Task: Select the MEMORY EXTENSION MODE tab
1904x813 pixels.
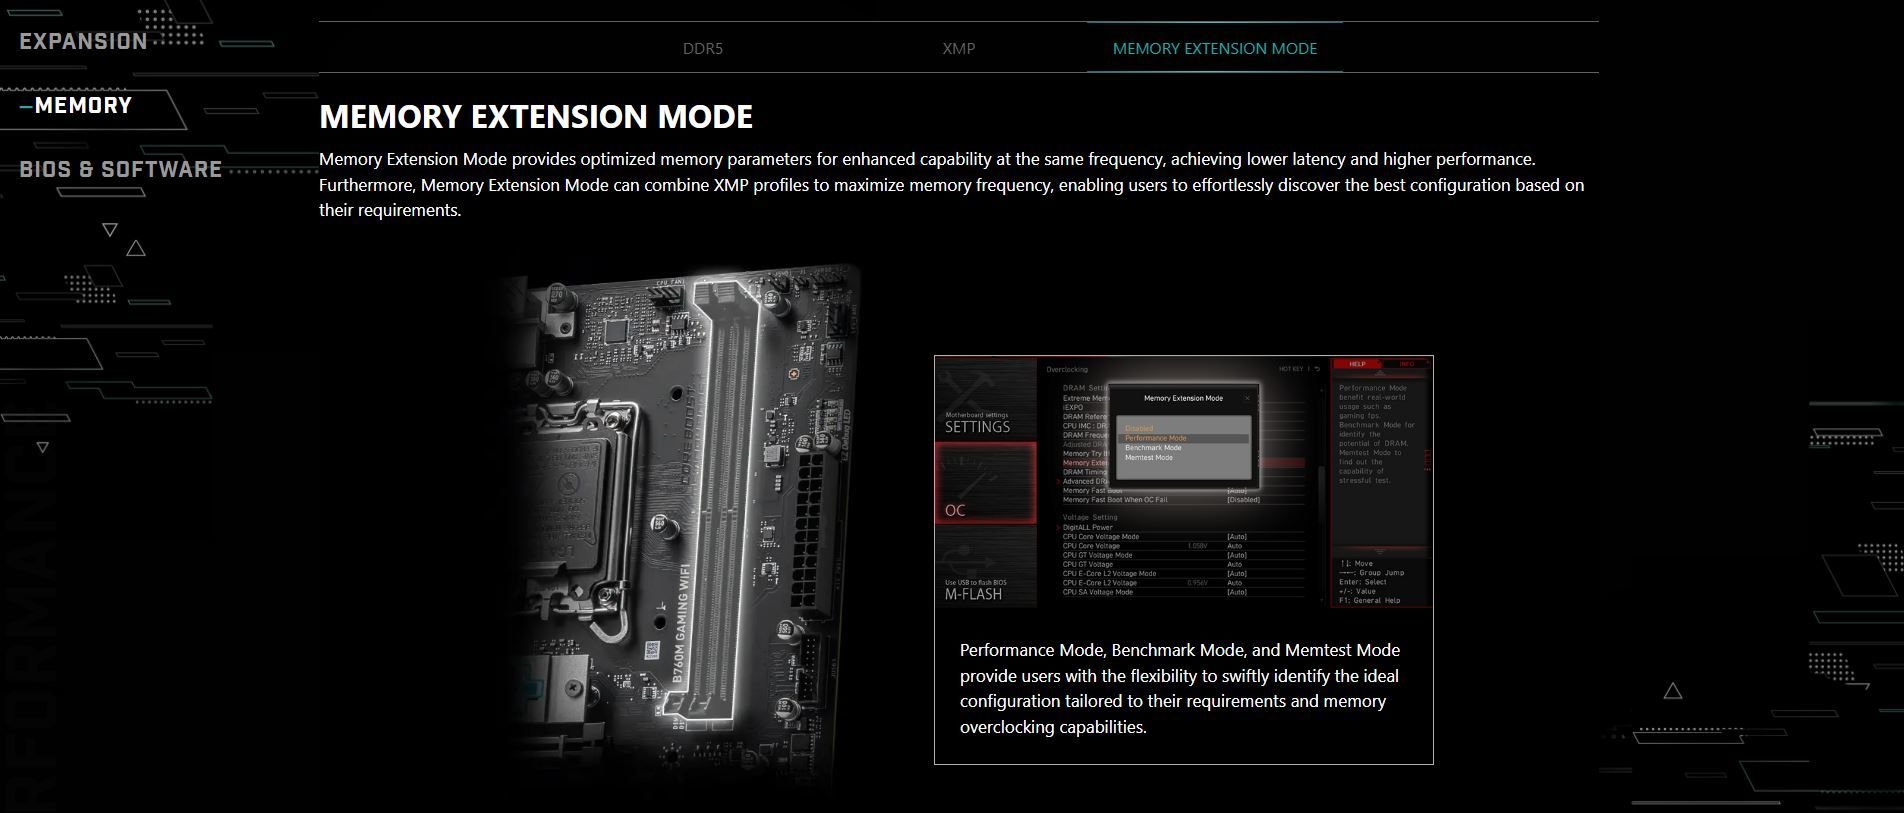Action: point(1214,48)
